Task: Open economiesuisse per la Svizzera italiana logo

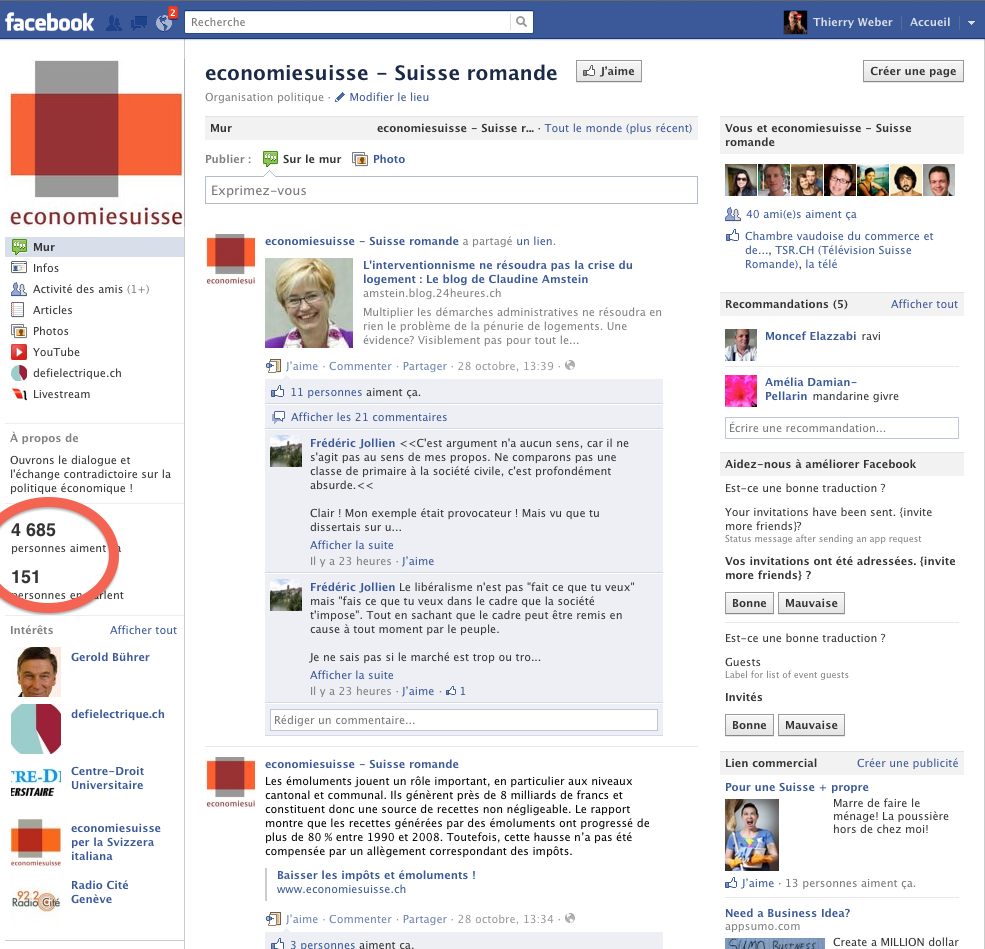Action: pos(36,842)
